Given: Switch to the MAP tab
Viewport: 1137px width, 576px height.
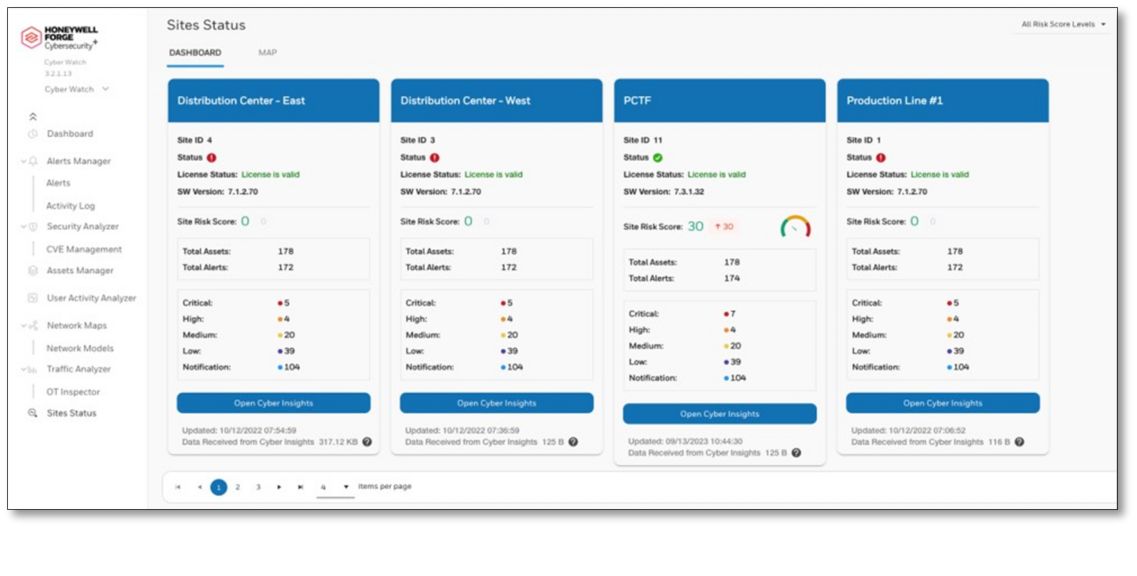Looking at the screenshot, I should (x=267, y=53).
